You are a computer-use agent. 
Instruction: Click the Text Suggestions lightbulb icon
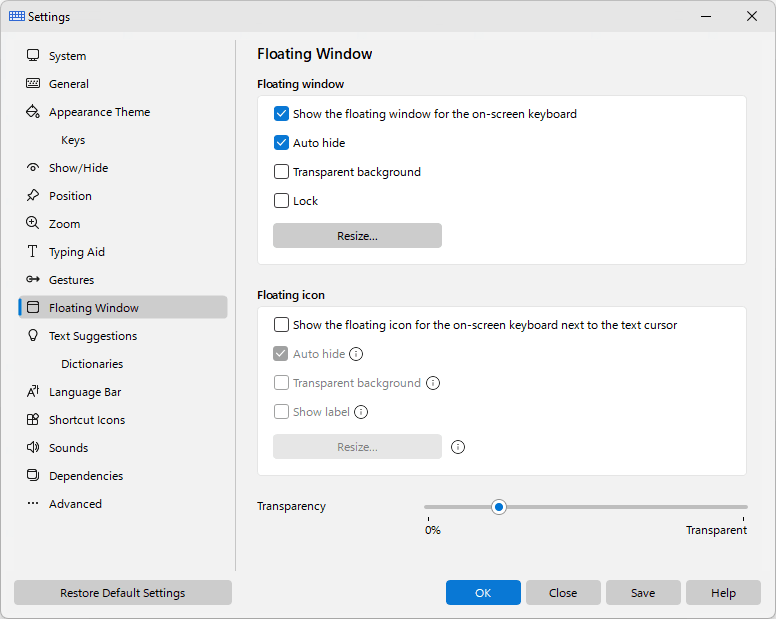pyautogui.click(x=33, y=335)
